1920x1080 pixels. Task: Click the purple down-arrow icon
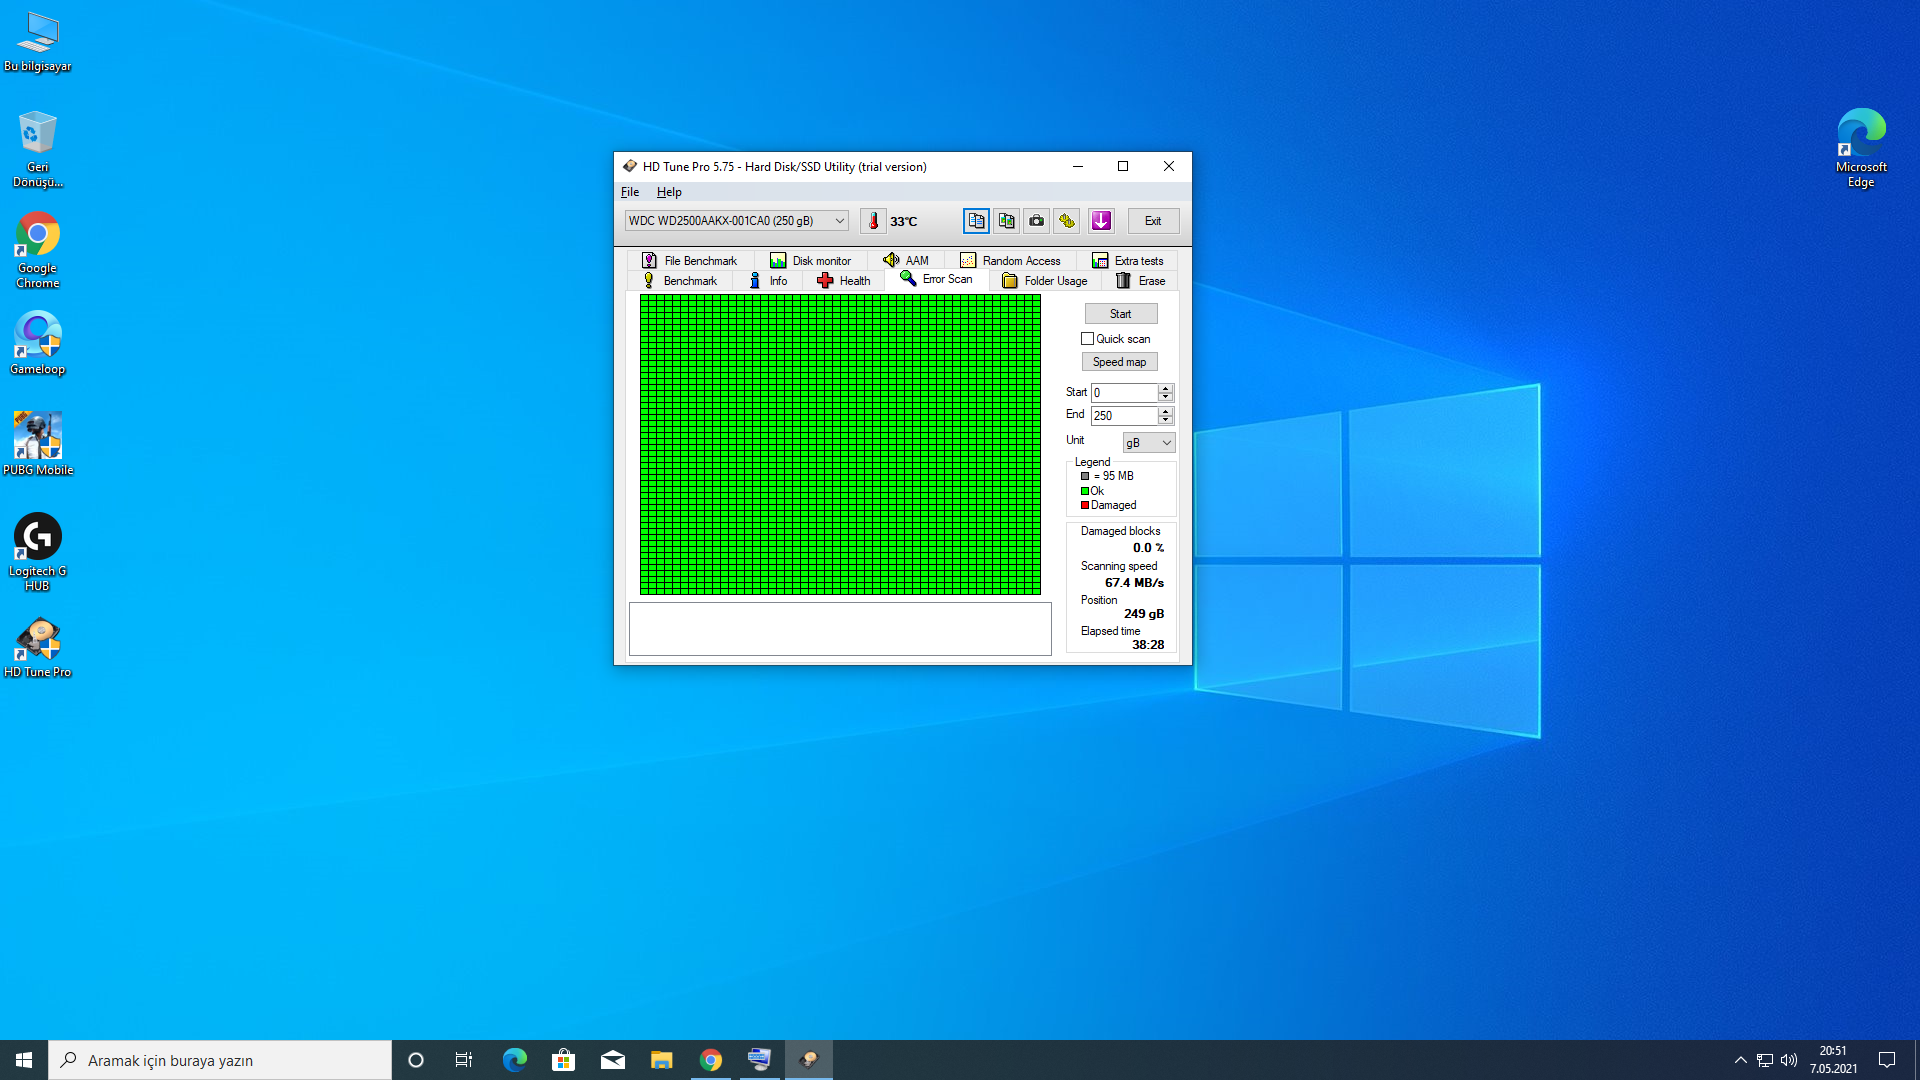coord(1101,221)
